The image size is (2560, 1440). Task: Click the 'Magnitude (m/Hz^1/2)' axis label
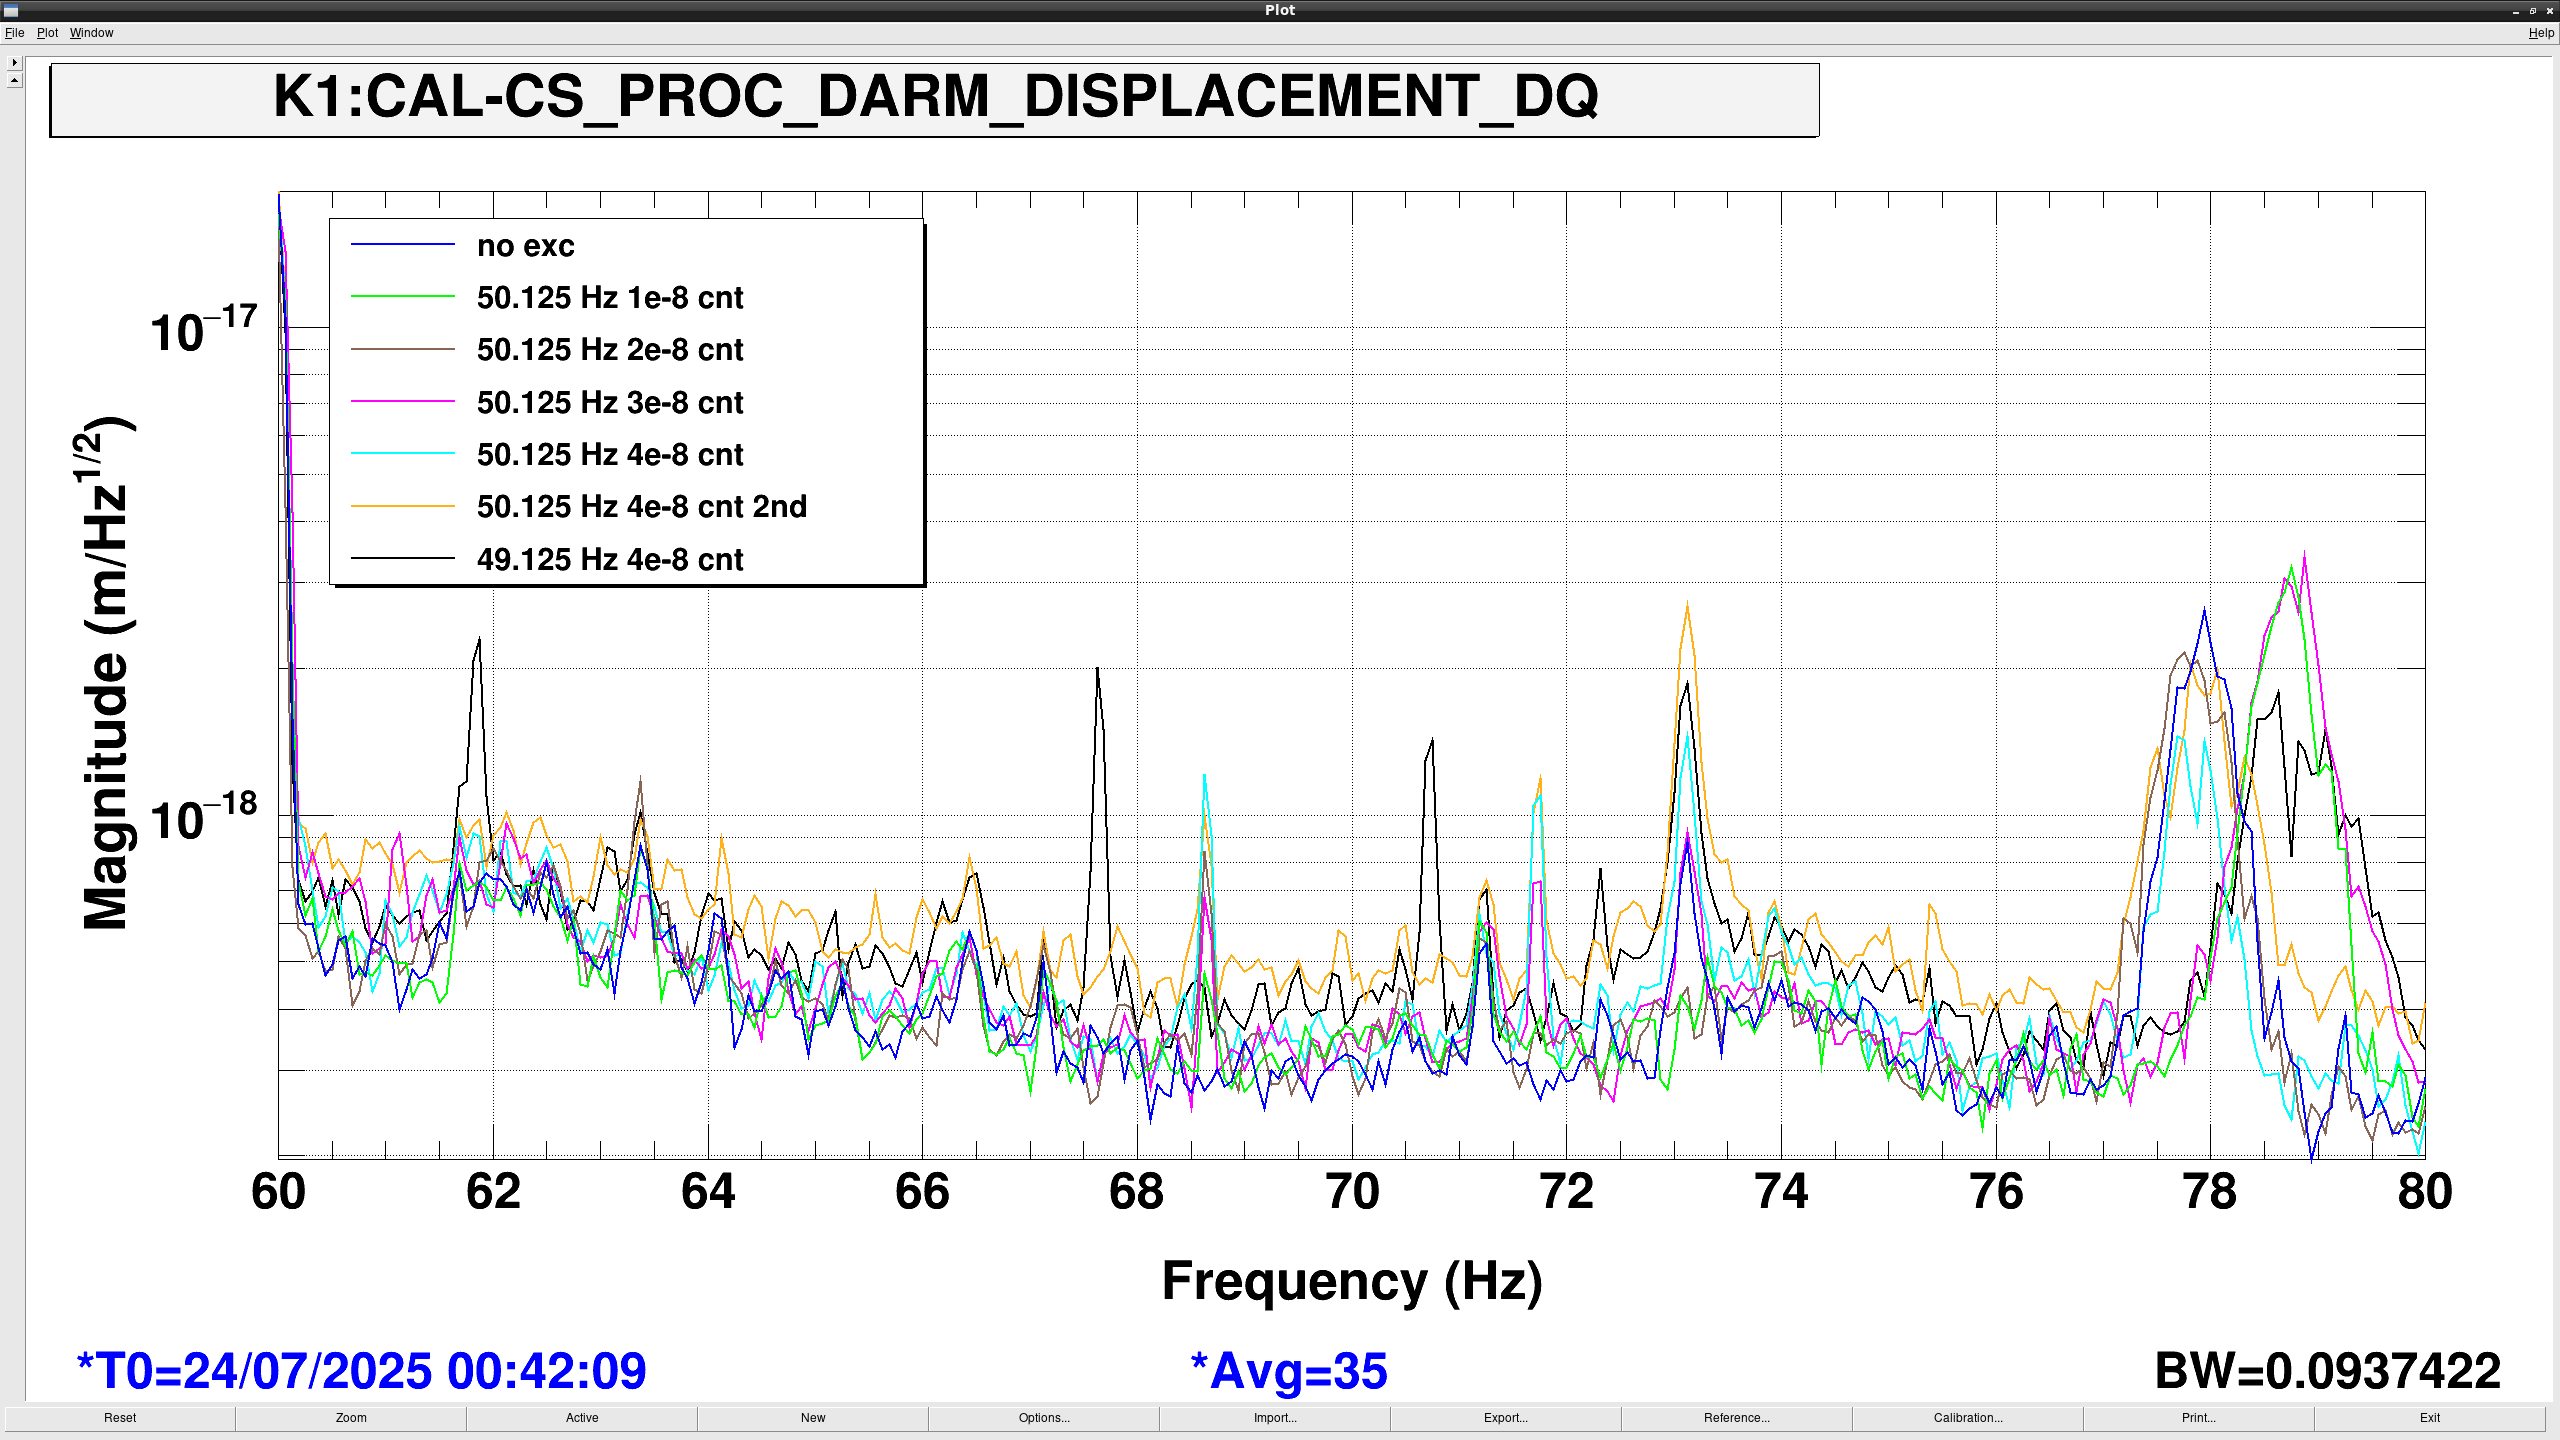coord(106,672)
